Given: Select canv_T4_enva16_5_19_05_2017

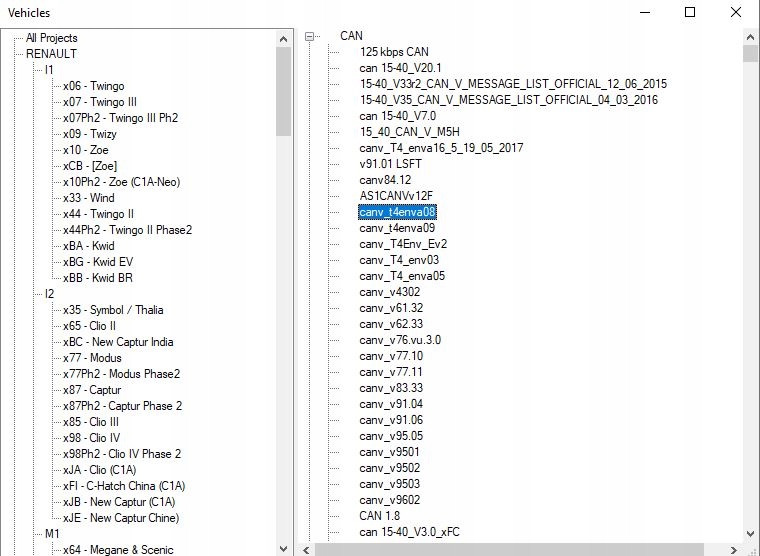Looking at the screenshot, I should click(x=441, y=148).
